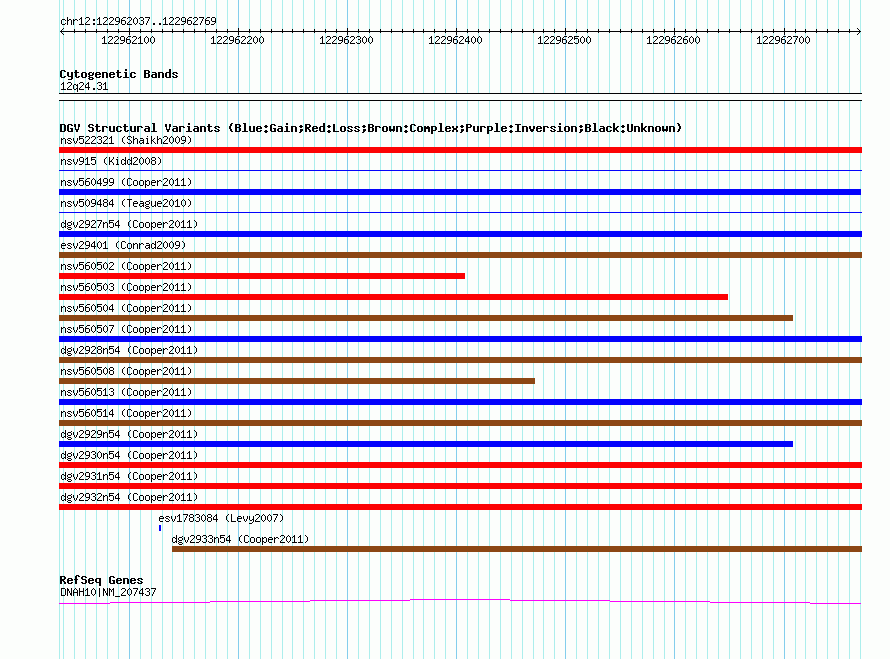The image size is (890, 659).
Task: Select the brown esv29401 complex bar
Action: pos(460,255)
